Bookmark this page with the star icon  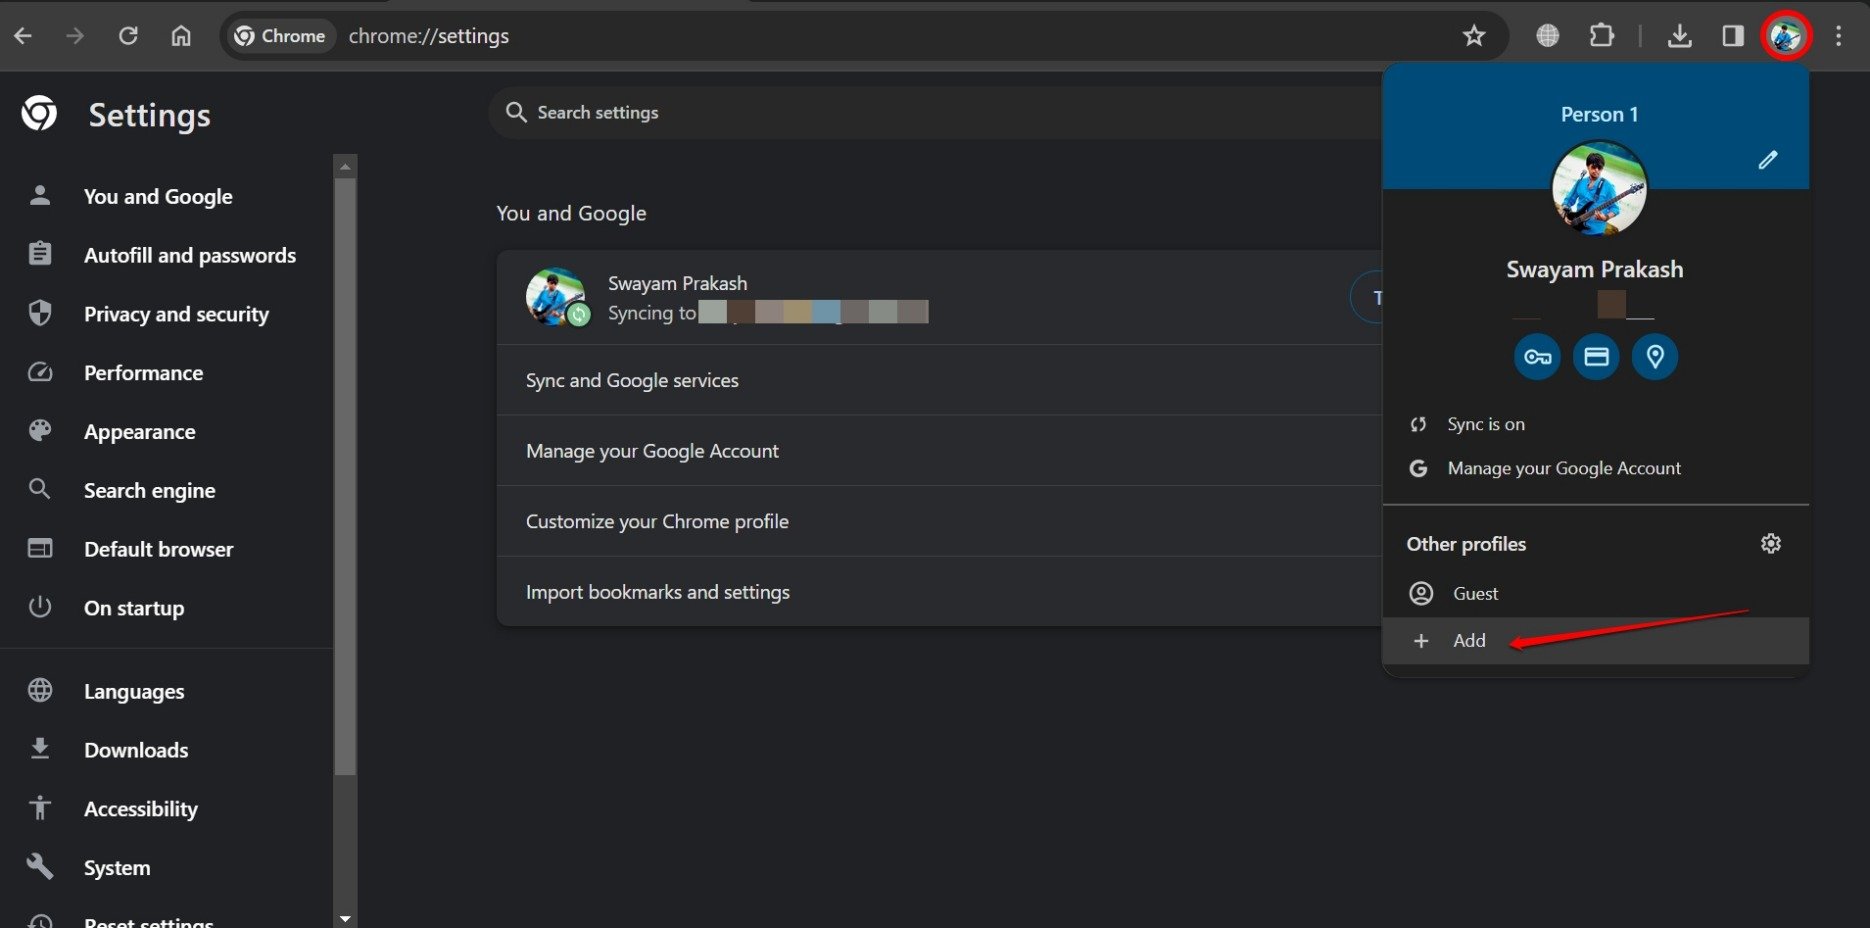(1474, 35)
